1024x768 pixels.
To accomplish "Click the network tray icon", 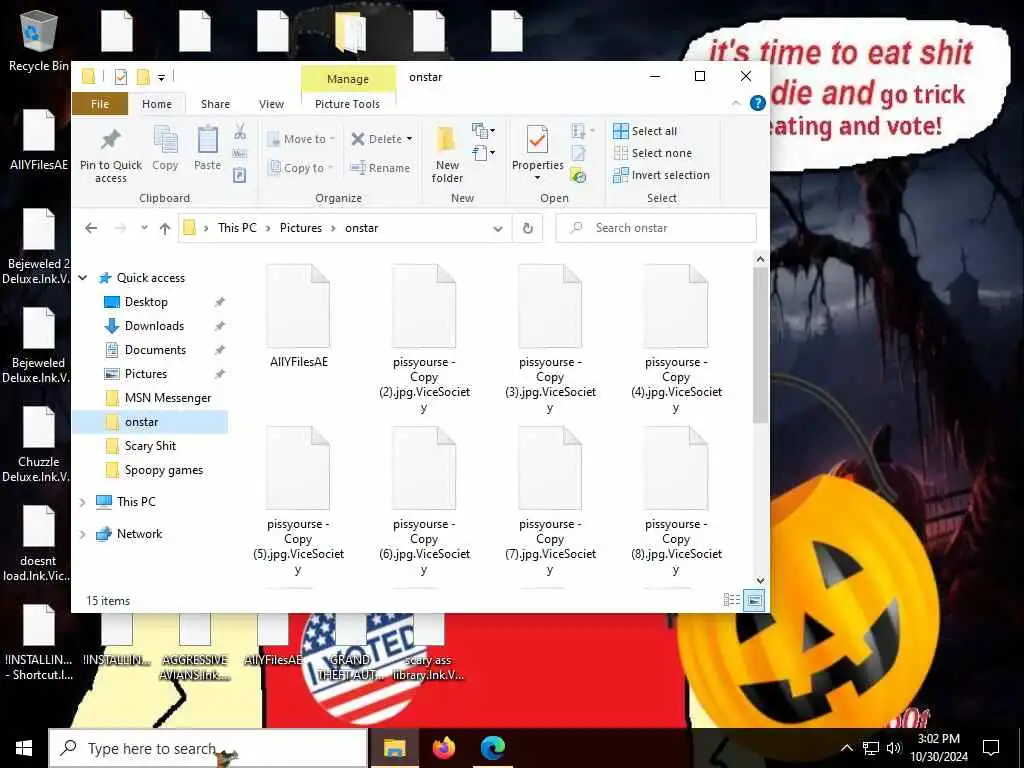I will coord(871,748).
